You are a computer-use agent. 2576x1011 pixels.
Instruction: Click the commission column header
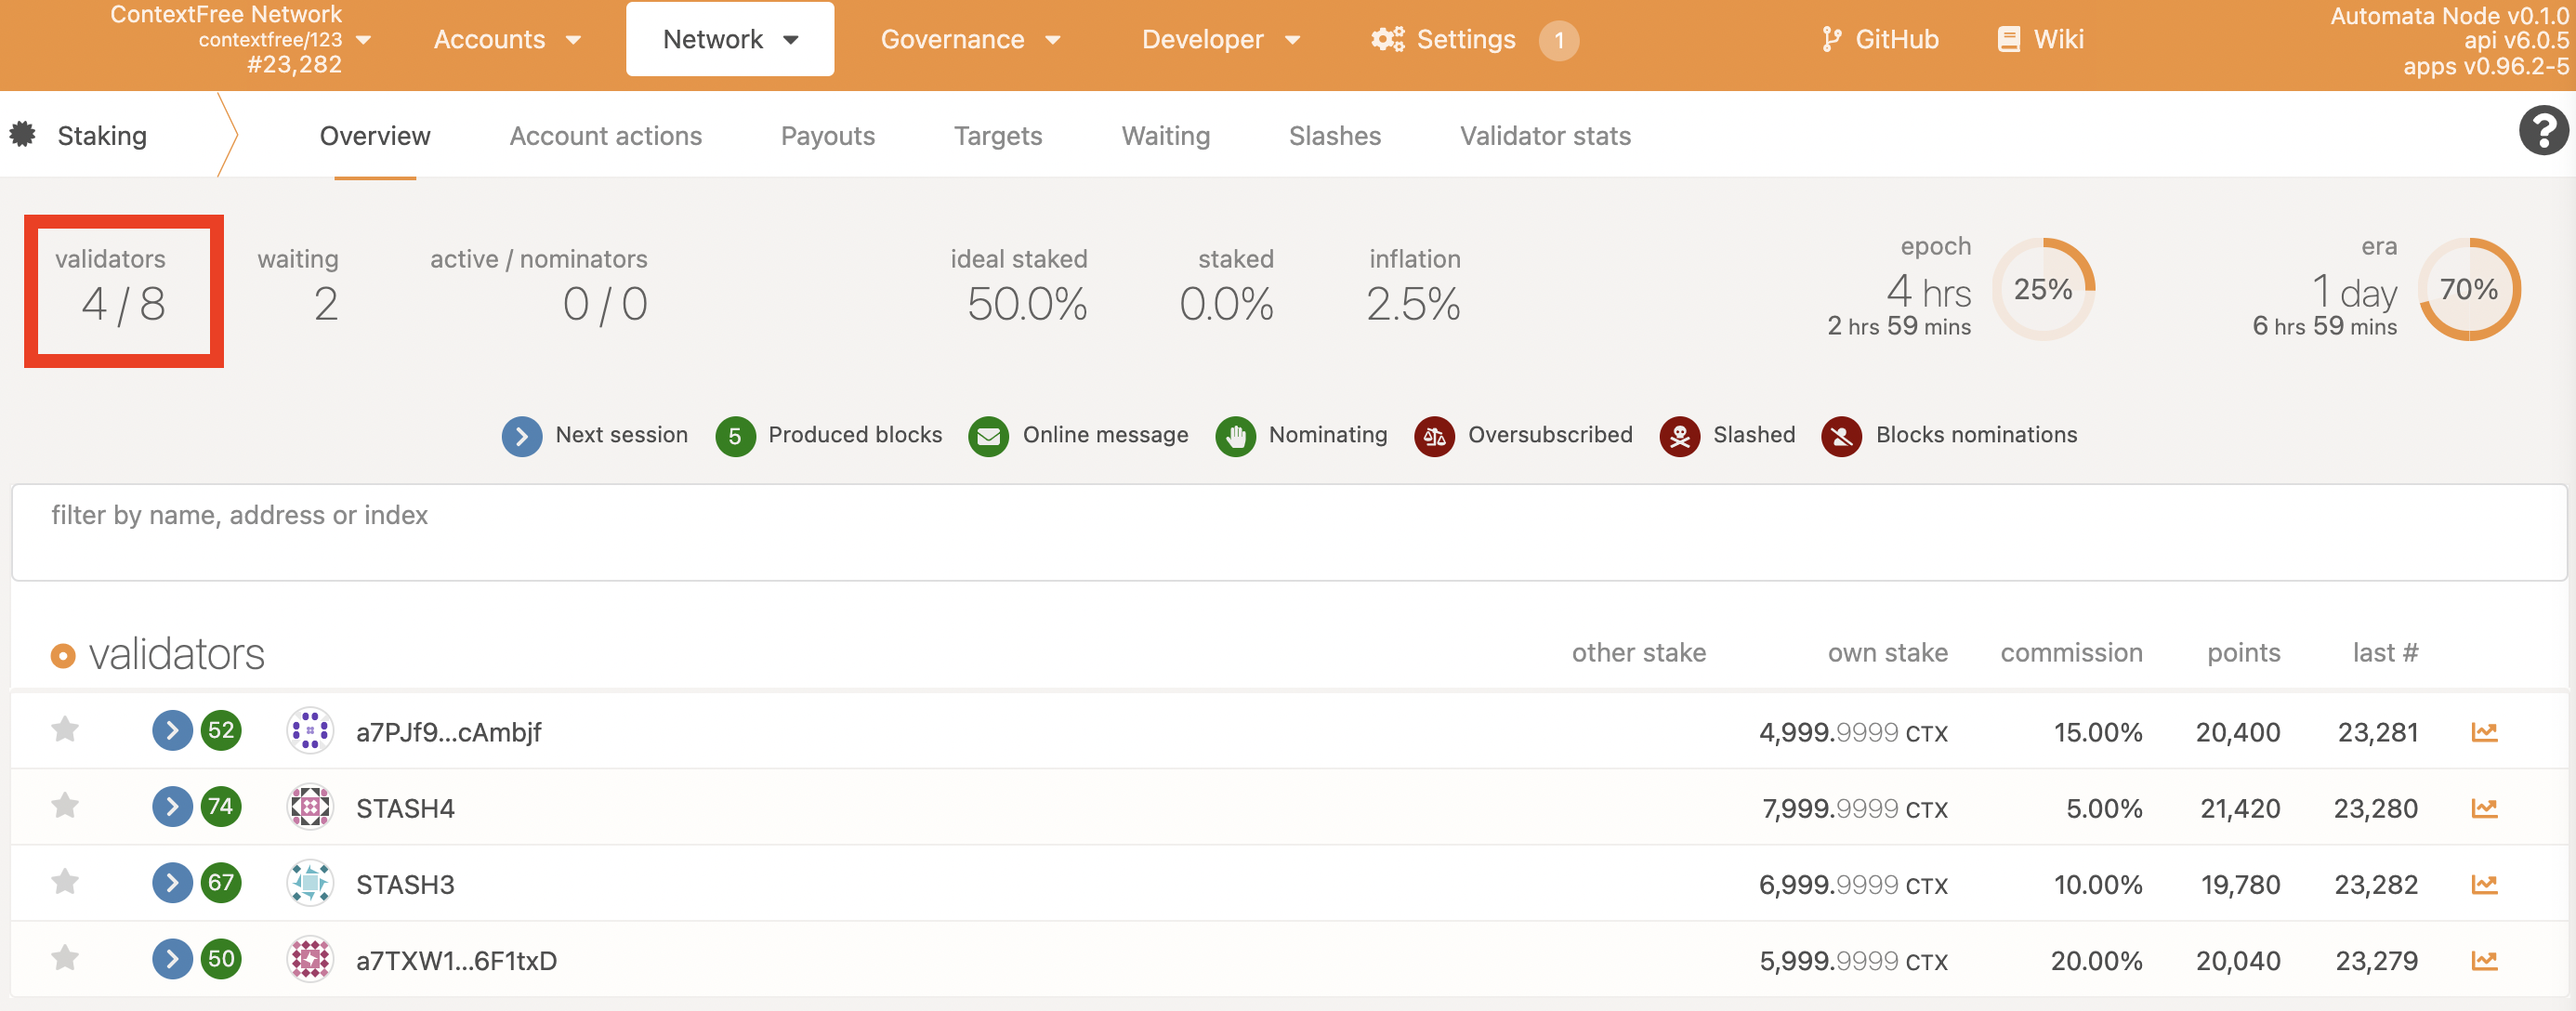coord(2071,653)
